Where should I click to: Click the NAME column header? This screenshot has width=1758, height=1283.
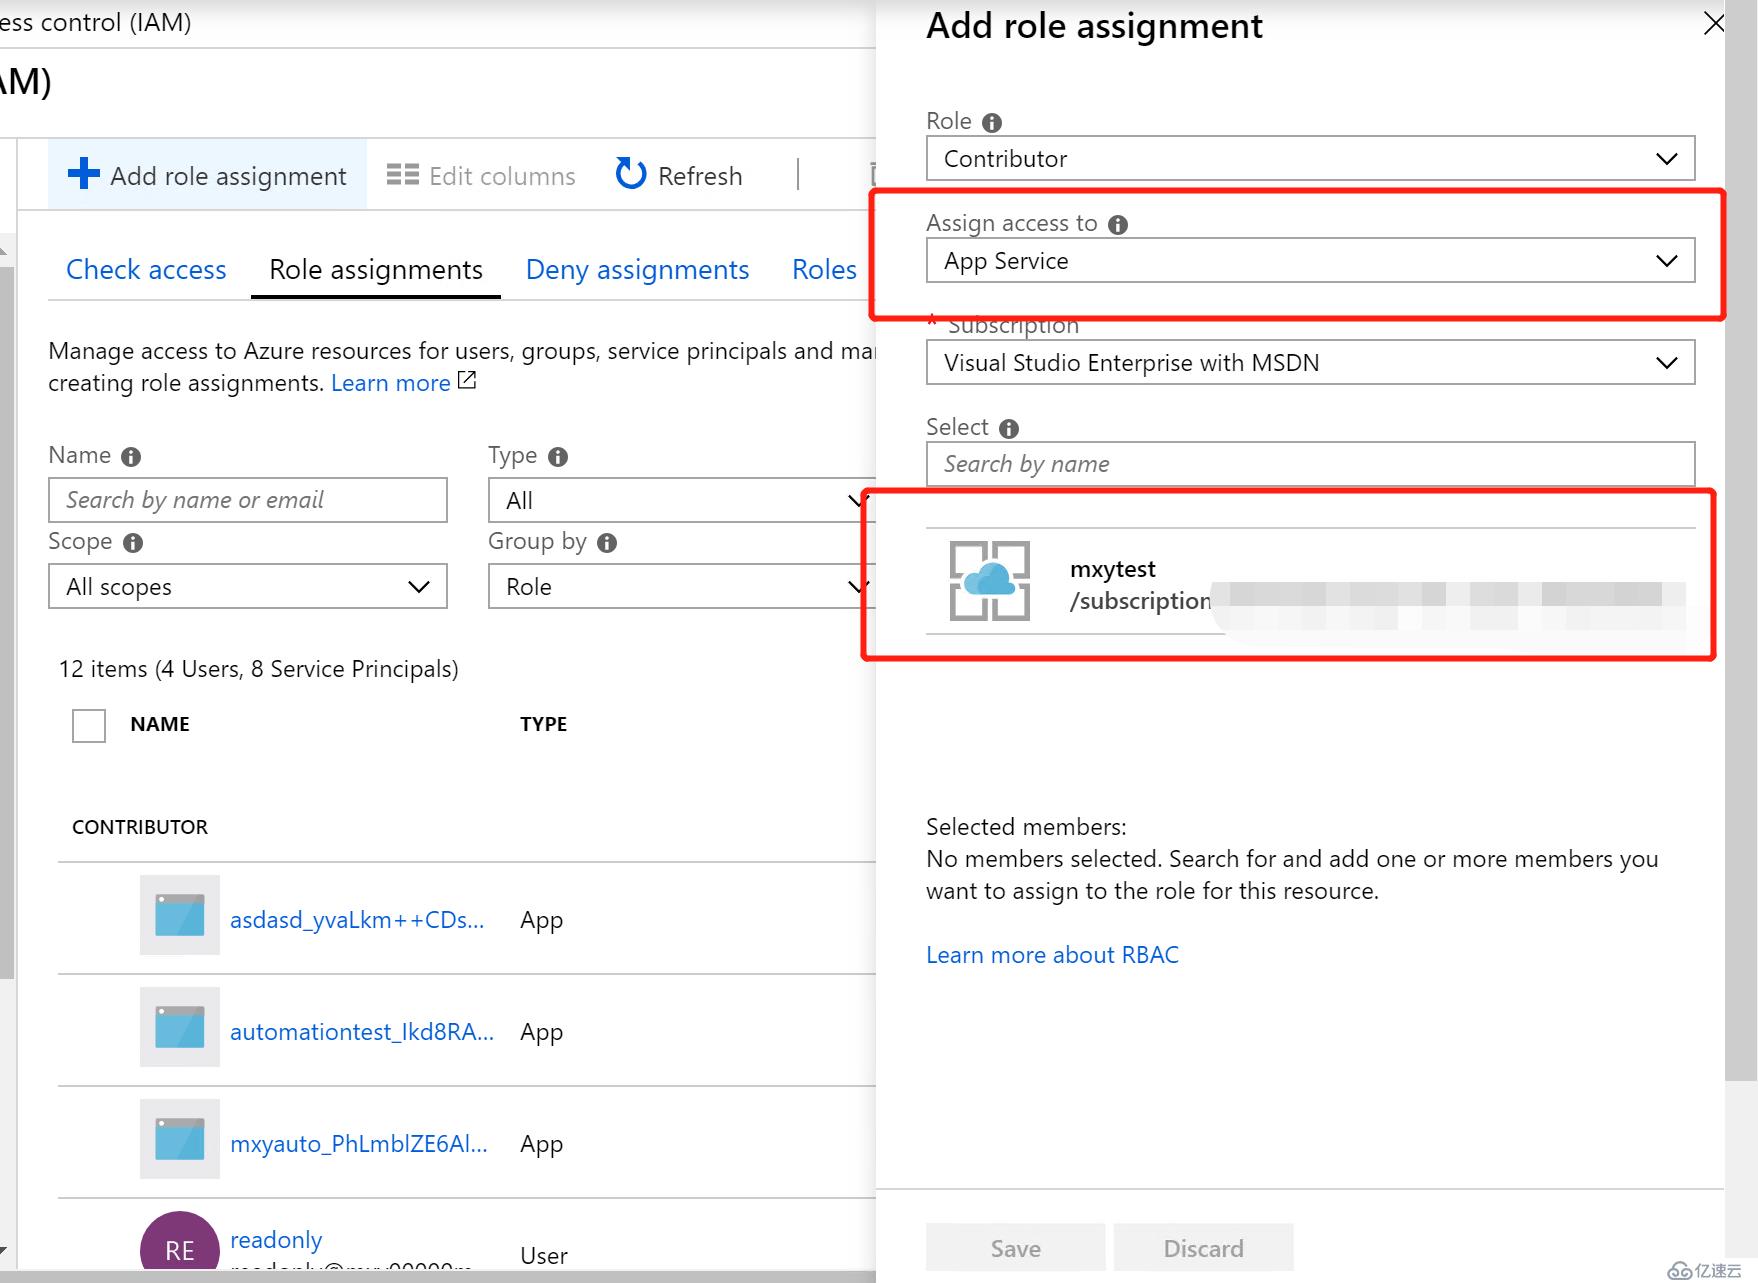tap(160, 724)
